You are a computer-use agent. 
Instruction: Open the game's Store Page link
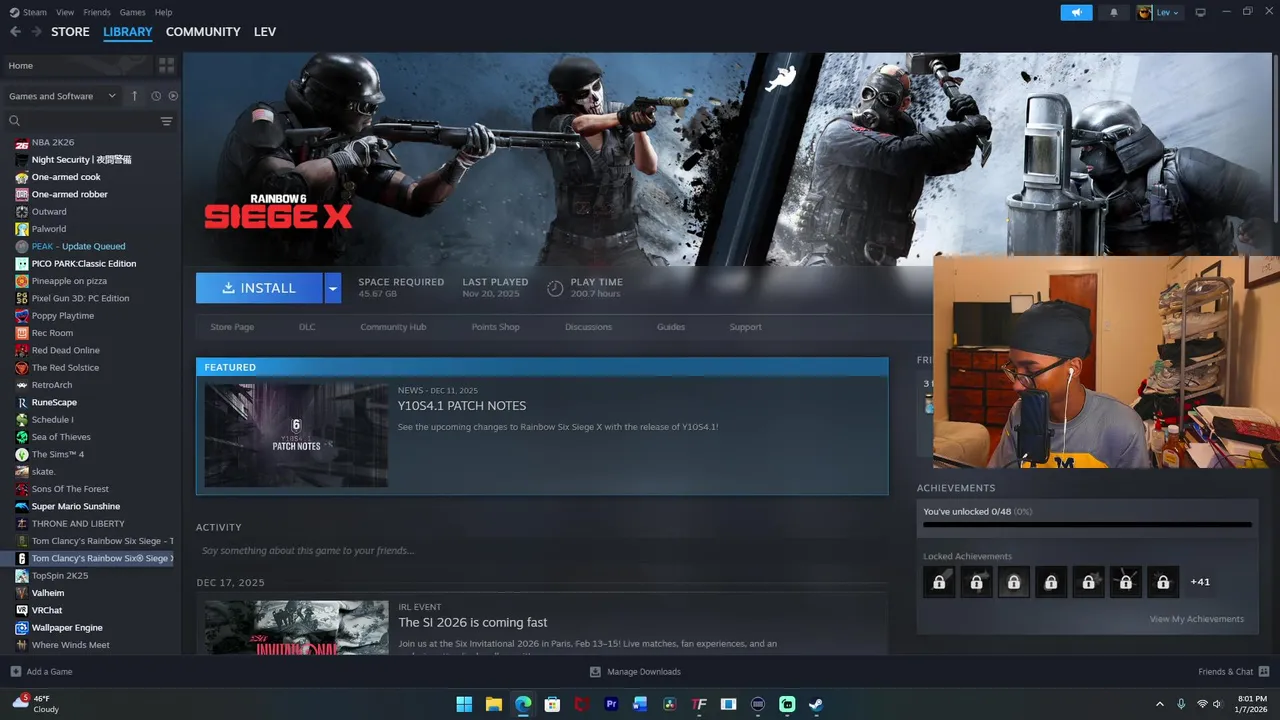click(232, 327)
